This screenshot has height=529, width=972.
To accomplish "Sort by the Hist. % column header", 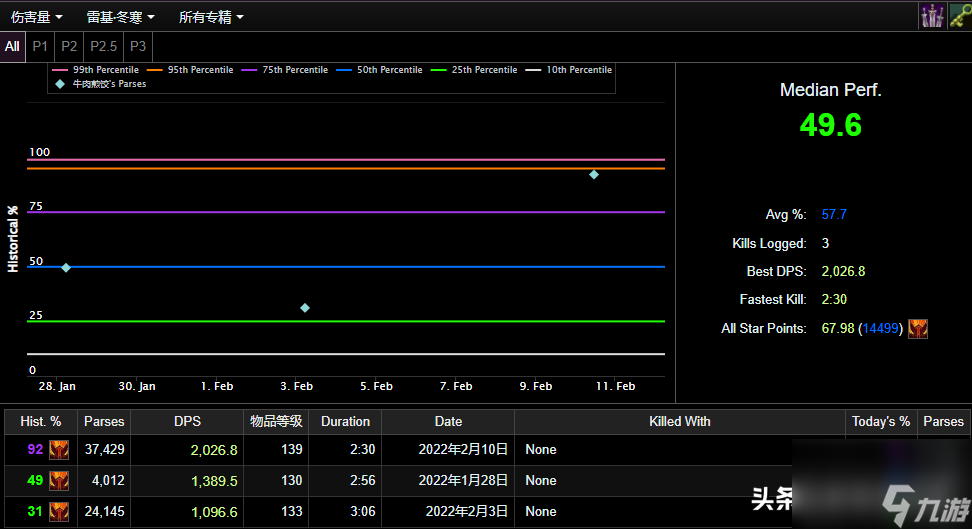I will pyautogui.click(x=41, y=422).
